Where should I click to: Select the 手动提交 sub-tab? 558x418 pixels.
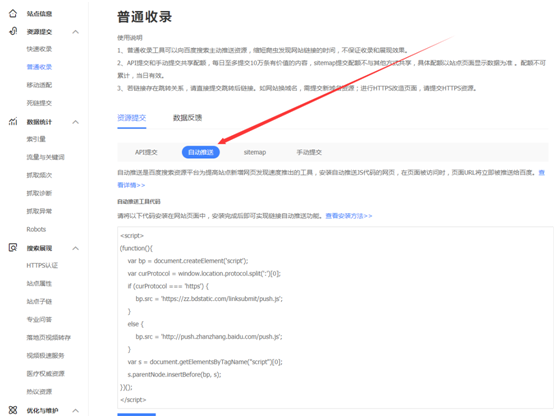click(309, 152)
